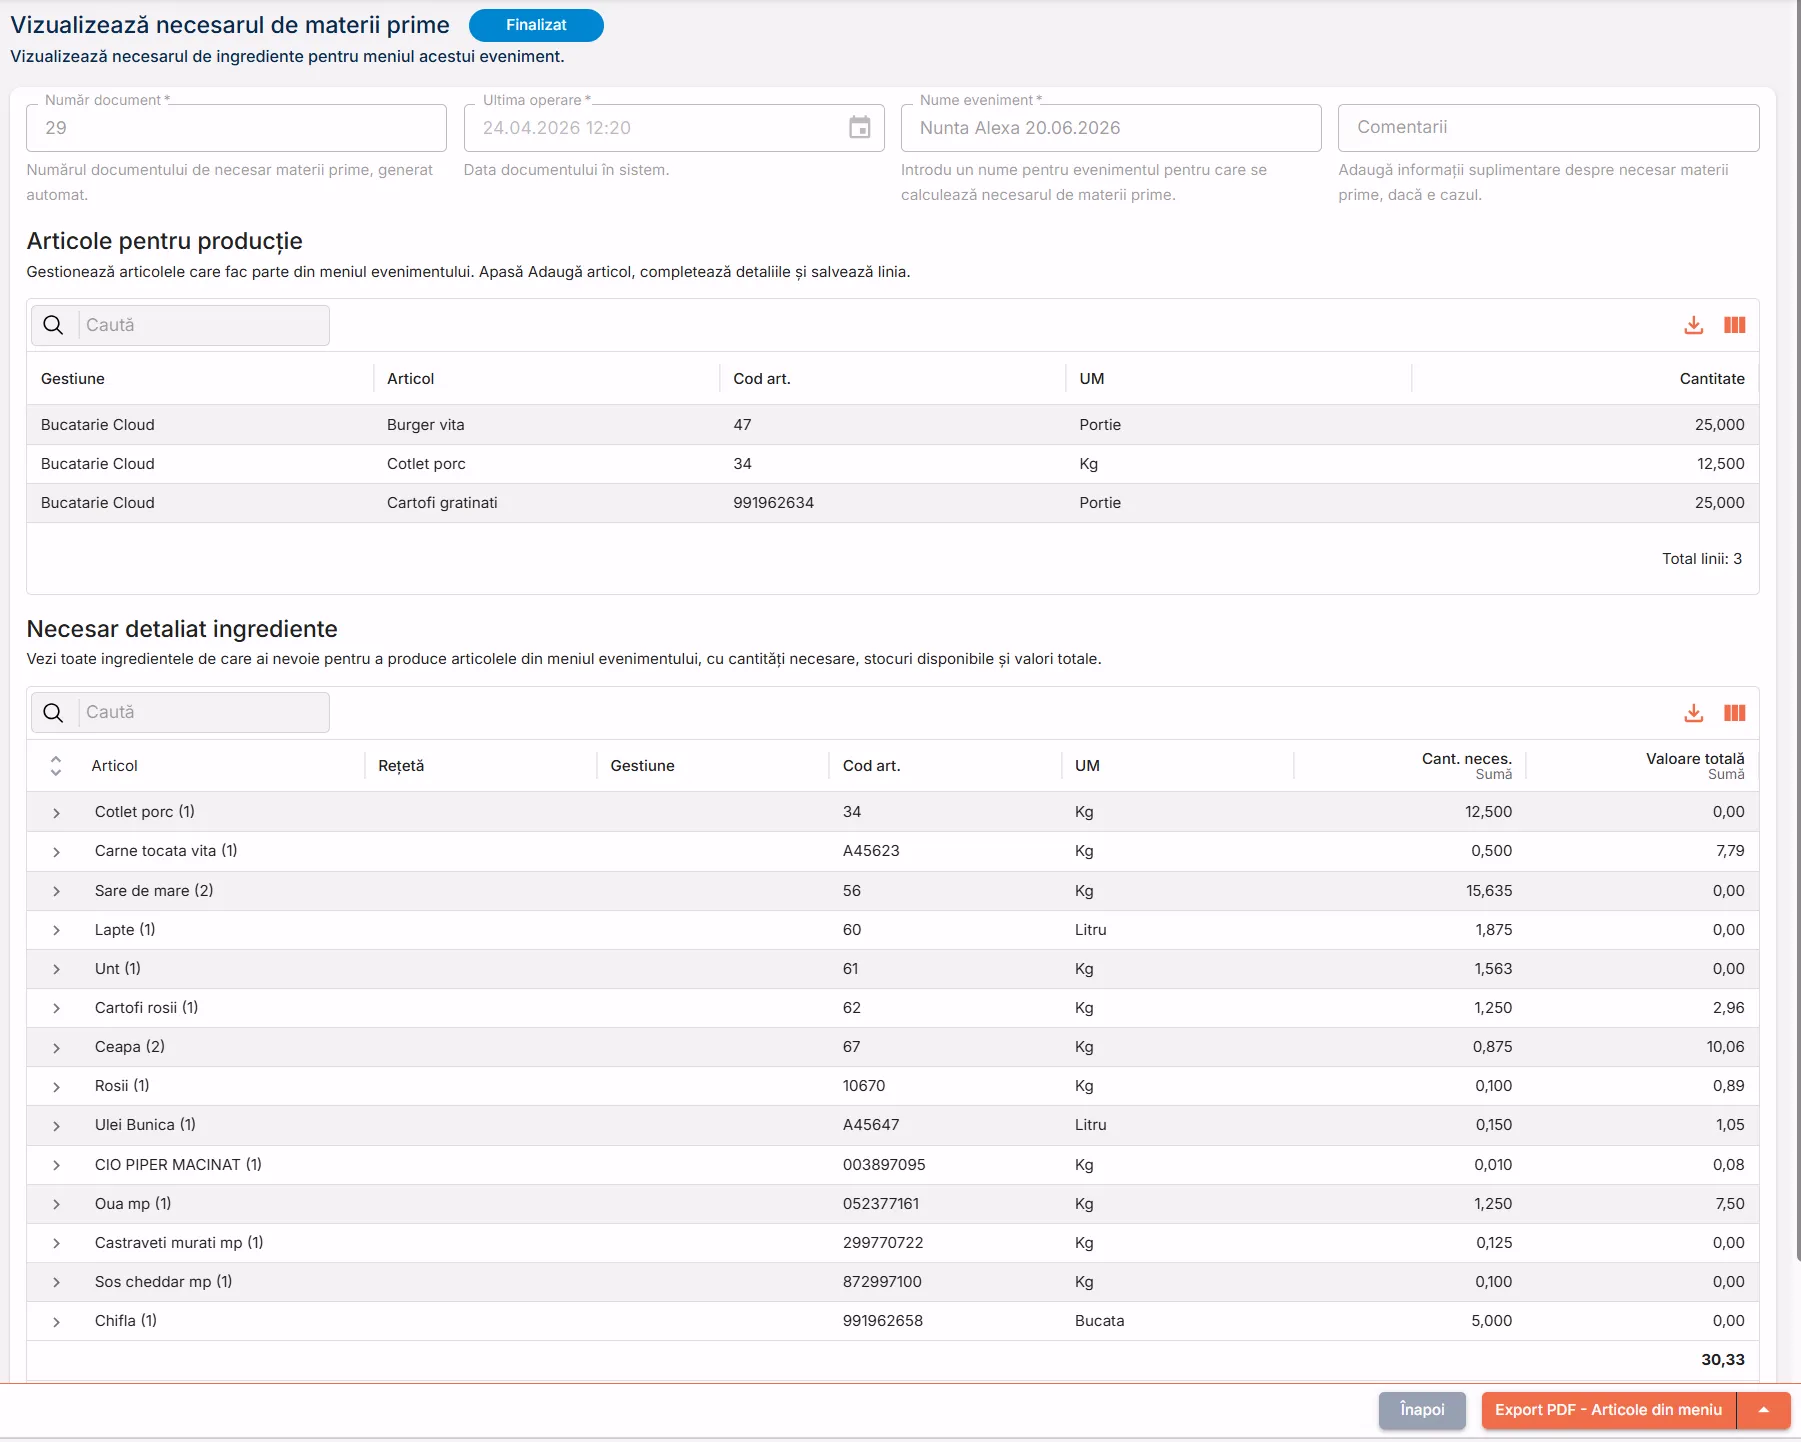Sort by Gestiune column in production table
The width and height of the screenshot is (1801, 1442).
73,379
